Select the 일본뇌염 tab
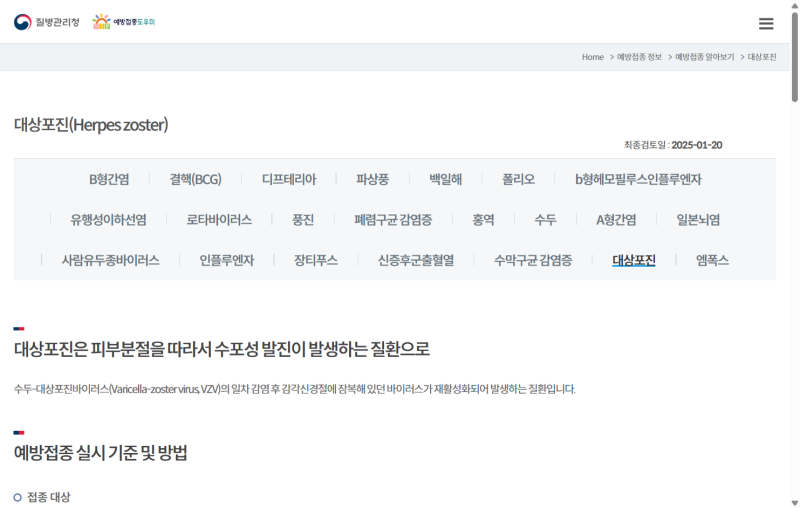Image resolution: width=800 pixels, height=508 pixels. pos(698,220)
